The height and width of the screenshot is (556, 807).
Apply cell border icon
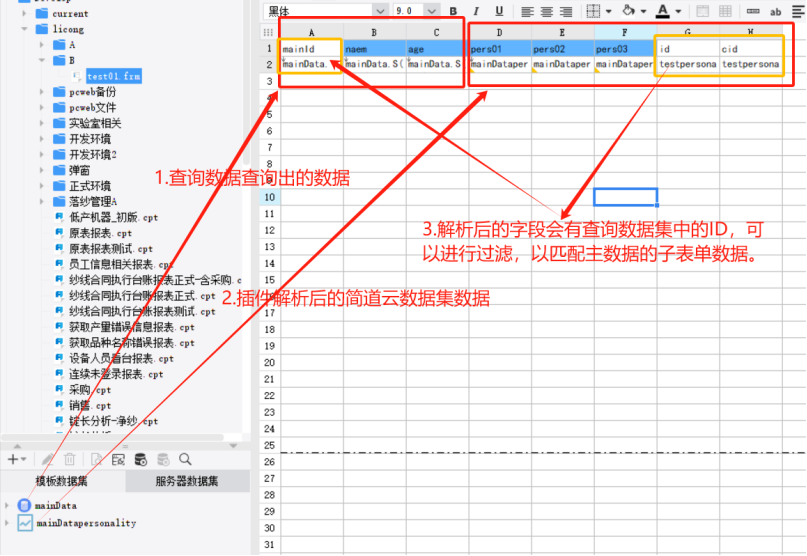(593, 11)
